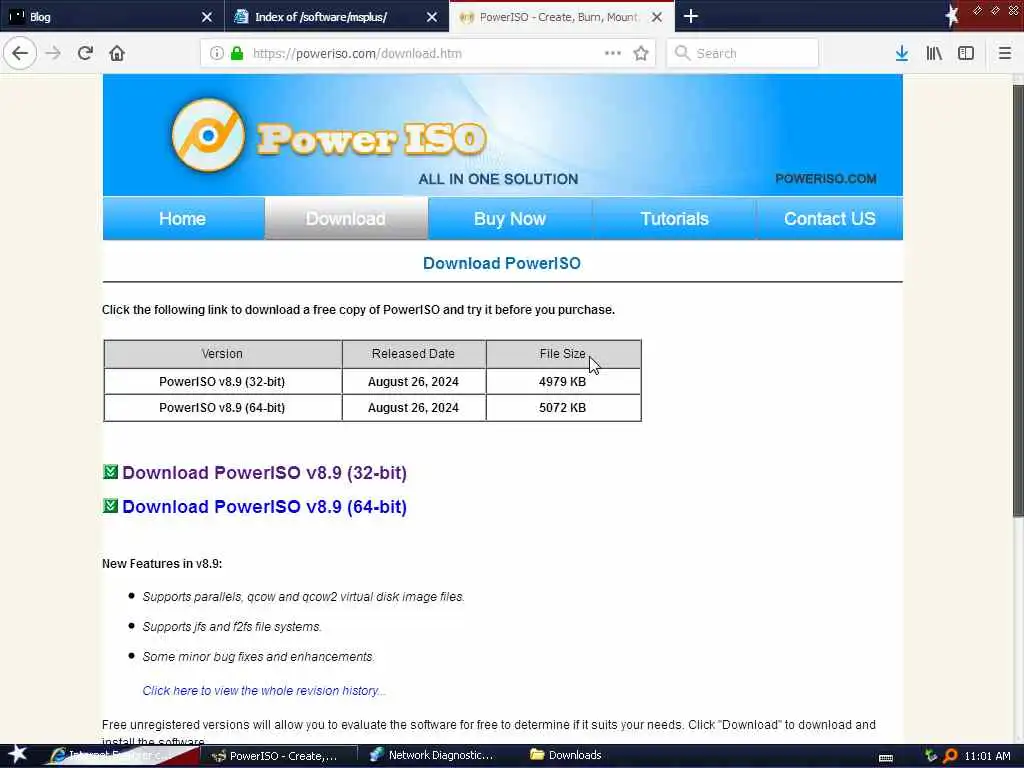This screenshot has width=1024, height=768.
Task: Click the page vertical scrollbar thumb
Action: (1017, 300)
